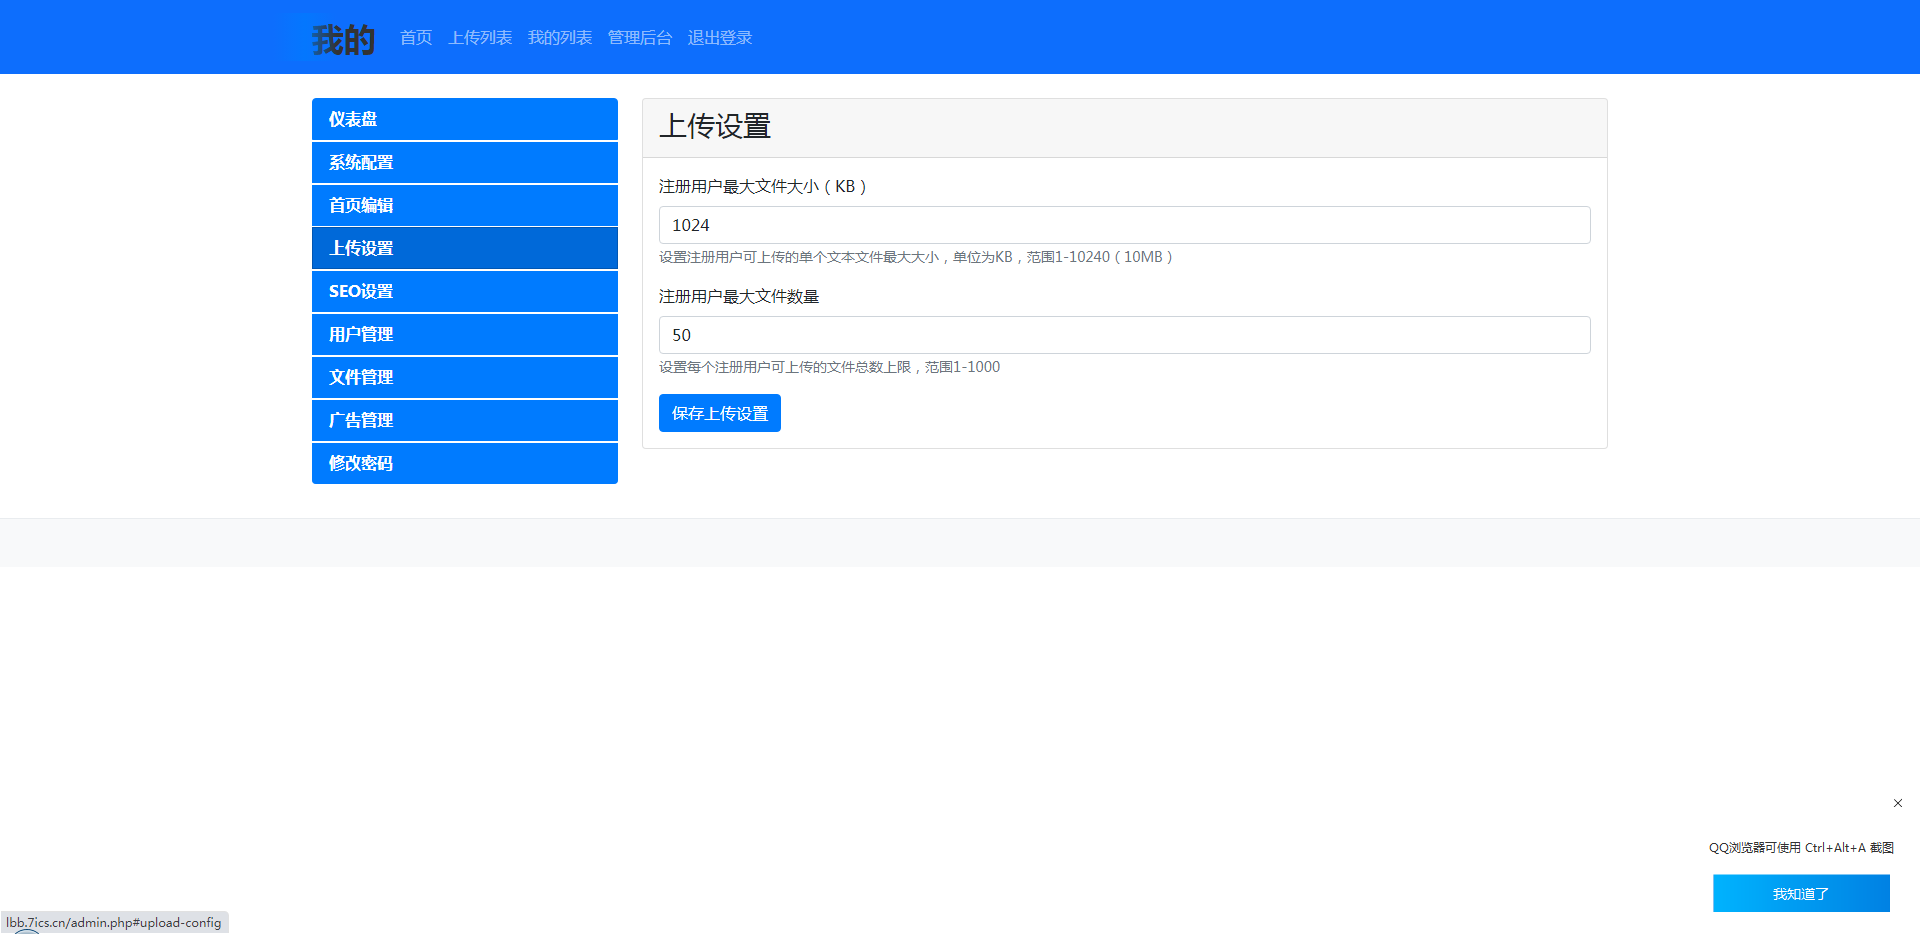Go to 上传列表 in top navigation
The width and height of the screenshot is (1920, 934).
point(480,38)
